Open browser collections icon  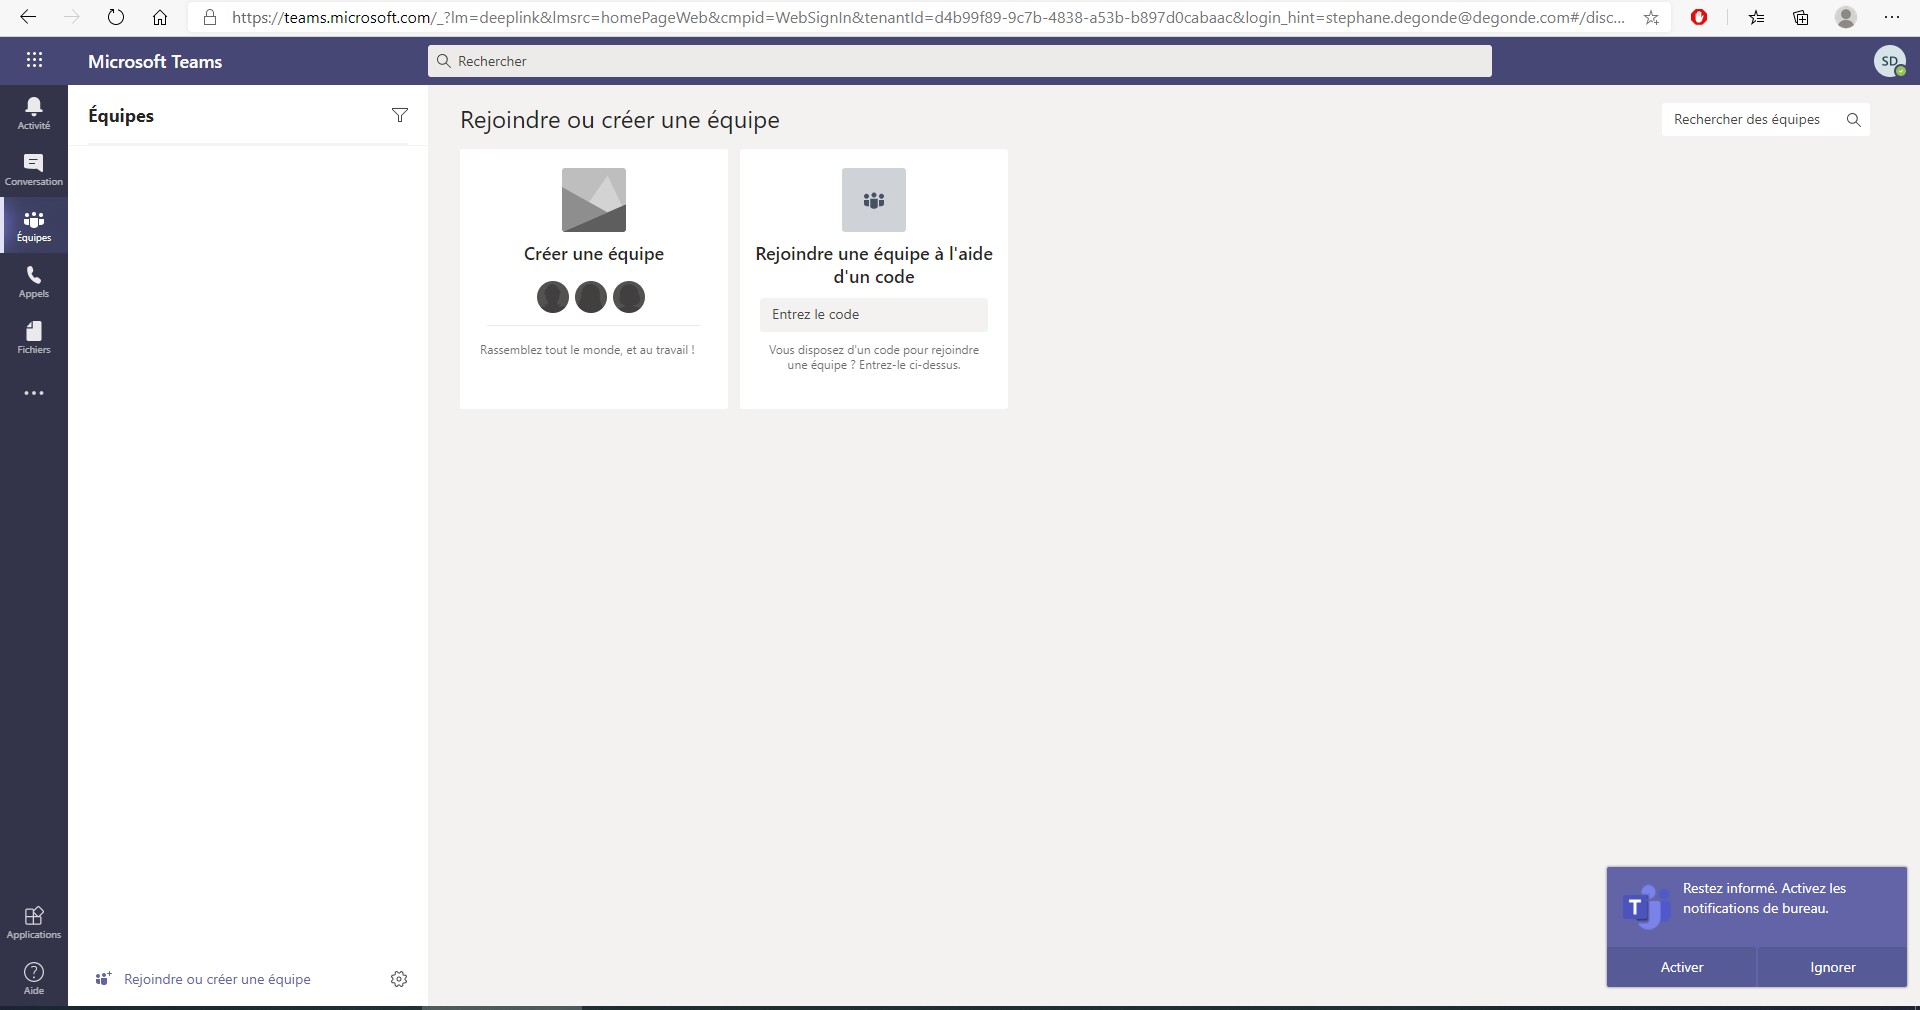click(1801, 17)
